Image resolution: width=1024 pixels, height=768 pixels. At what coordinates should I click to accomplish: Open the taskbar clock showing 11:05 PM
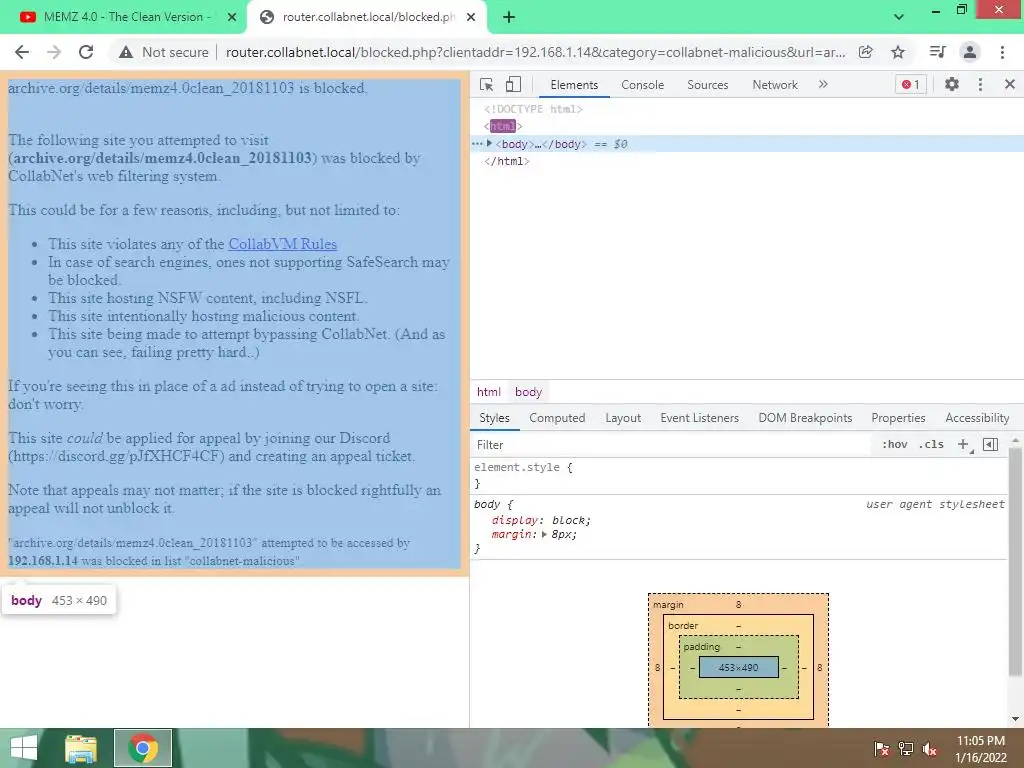pyautogui.click(x=980, y=749)
